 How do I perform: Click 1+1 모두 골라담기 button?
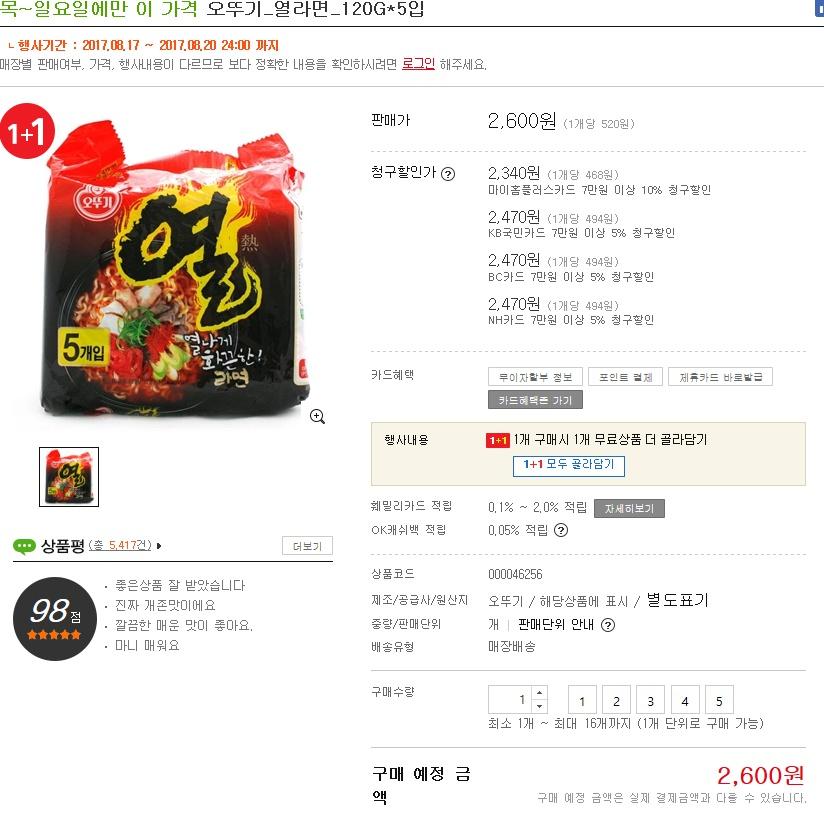[x=569, y=465]
